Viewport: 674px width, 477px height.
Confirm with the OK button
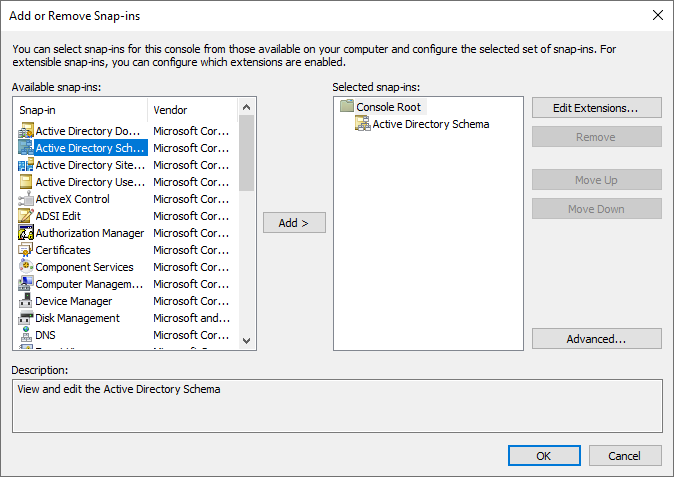544,456
